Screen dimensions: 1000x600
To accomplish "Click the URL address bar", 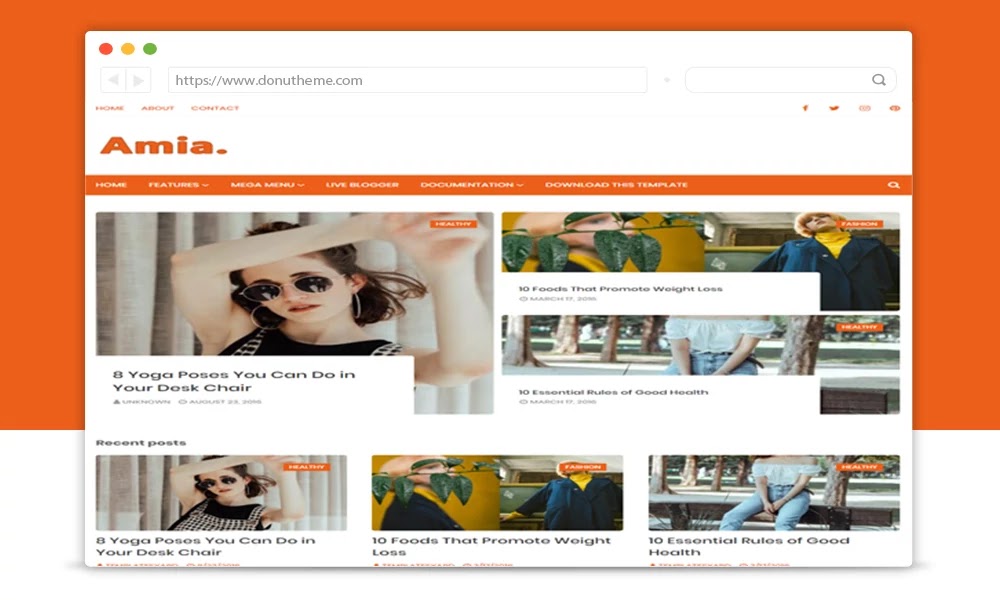I will point(408,80).
